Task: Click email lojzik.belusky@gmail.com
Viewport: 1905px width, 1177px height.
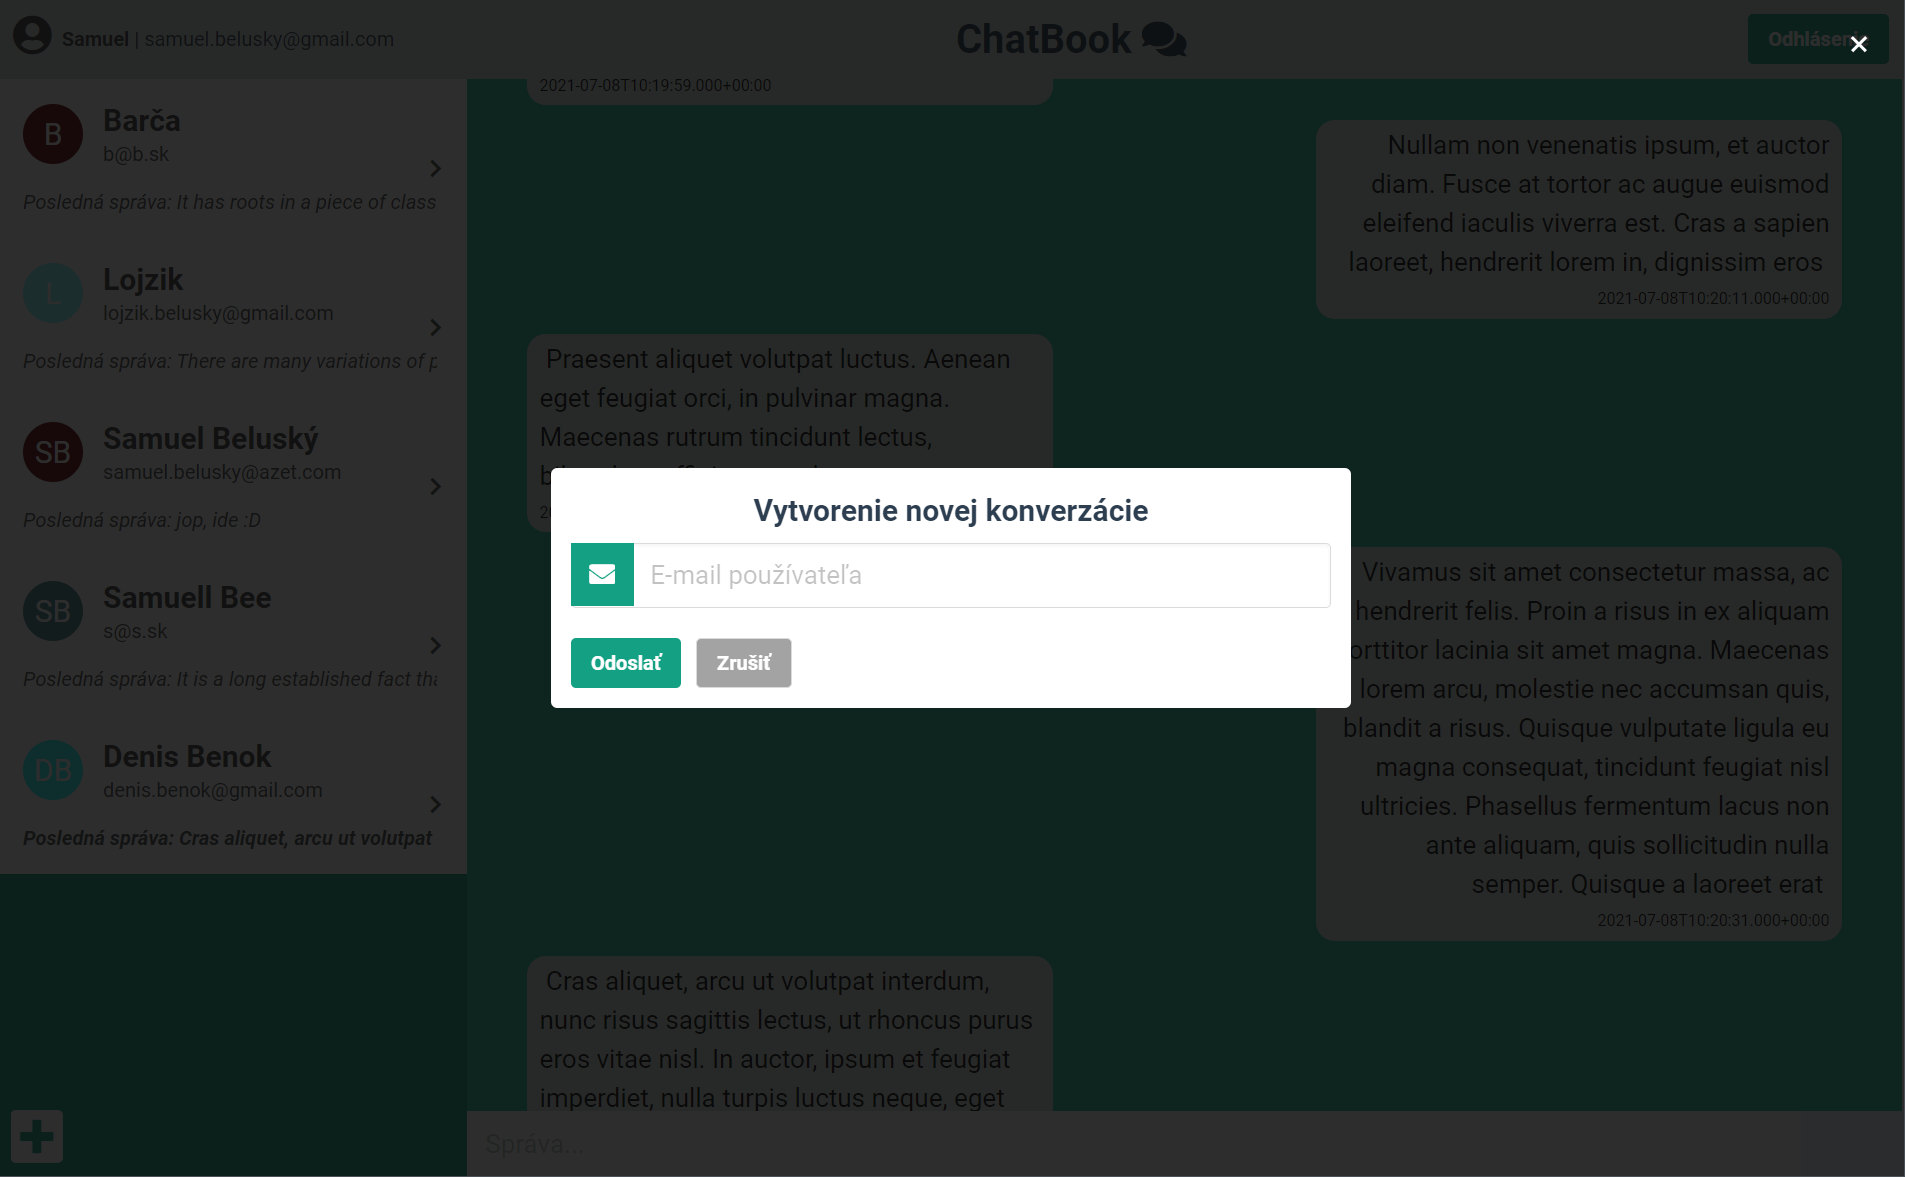Action: 218,313
